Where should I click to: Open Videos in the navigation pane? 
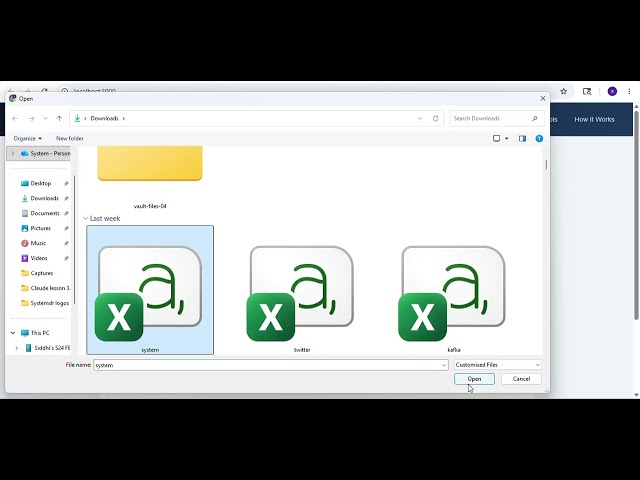(39, 258)
